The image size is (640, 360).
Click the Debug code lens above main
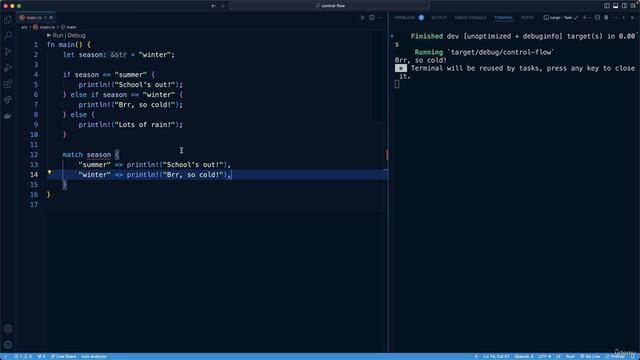pos(77,36)
